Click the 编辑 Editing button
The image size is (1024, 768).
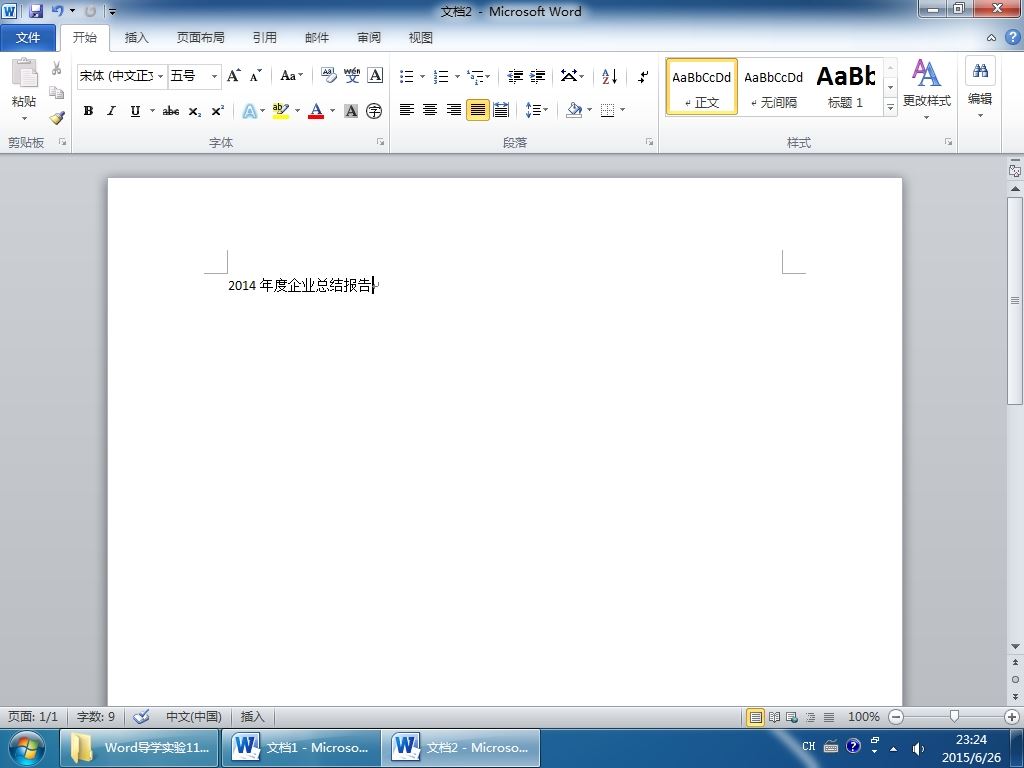pyautogui.click(x=980, y=88)
